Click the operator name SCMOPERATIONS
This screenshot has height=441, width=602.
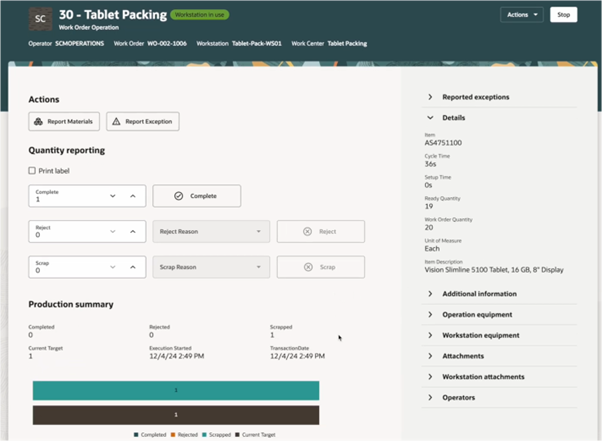point(79,44)
